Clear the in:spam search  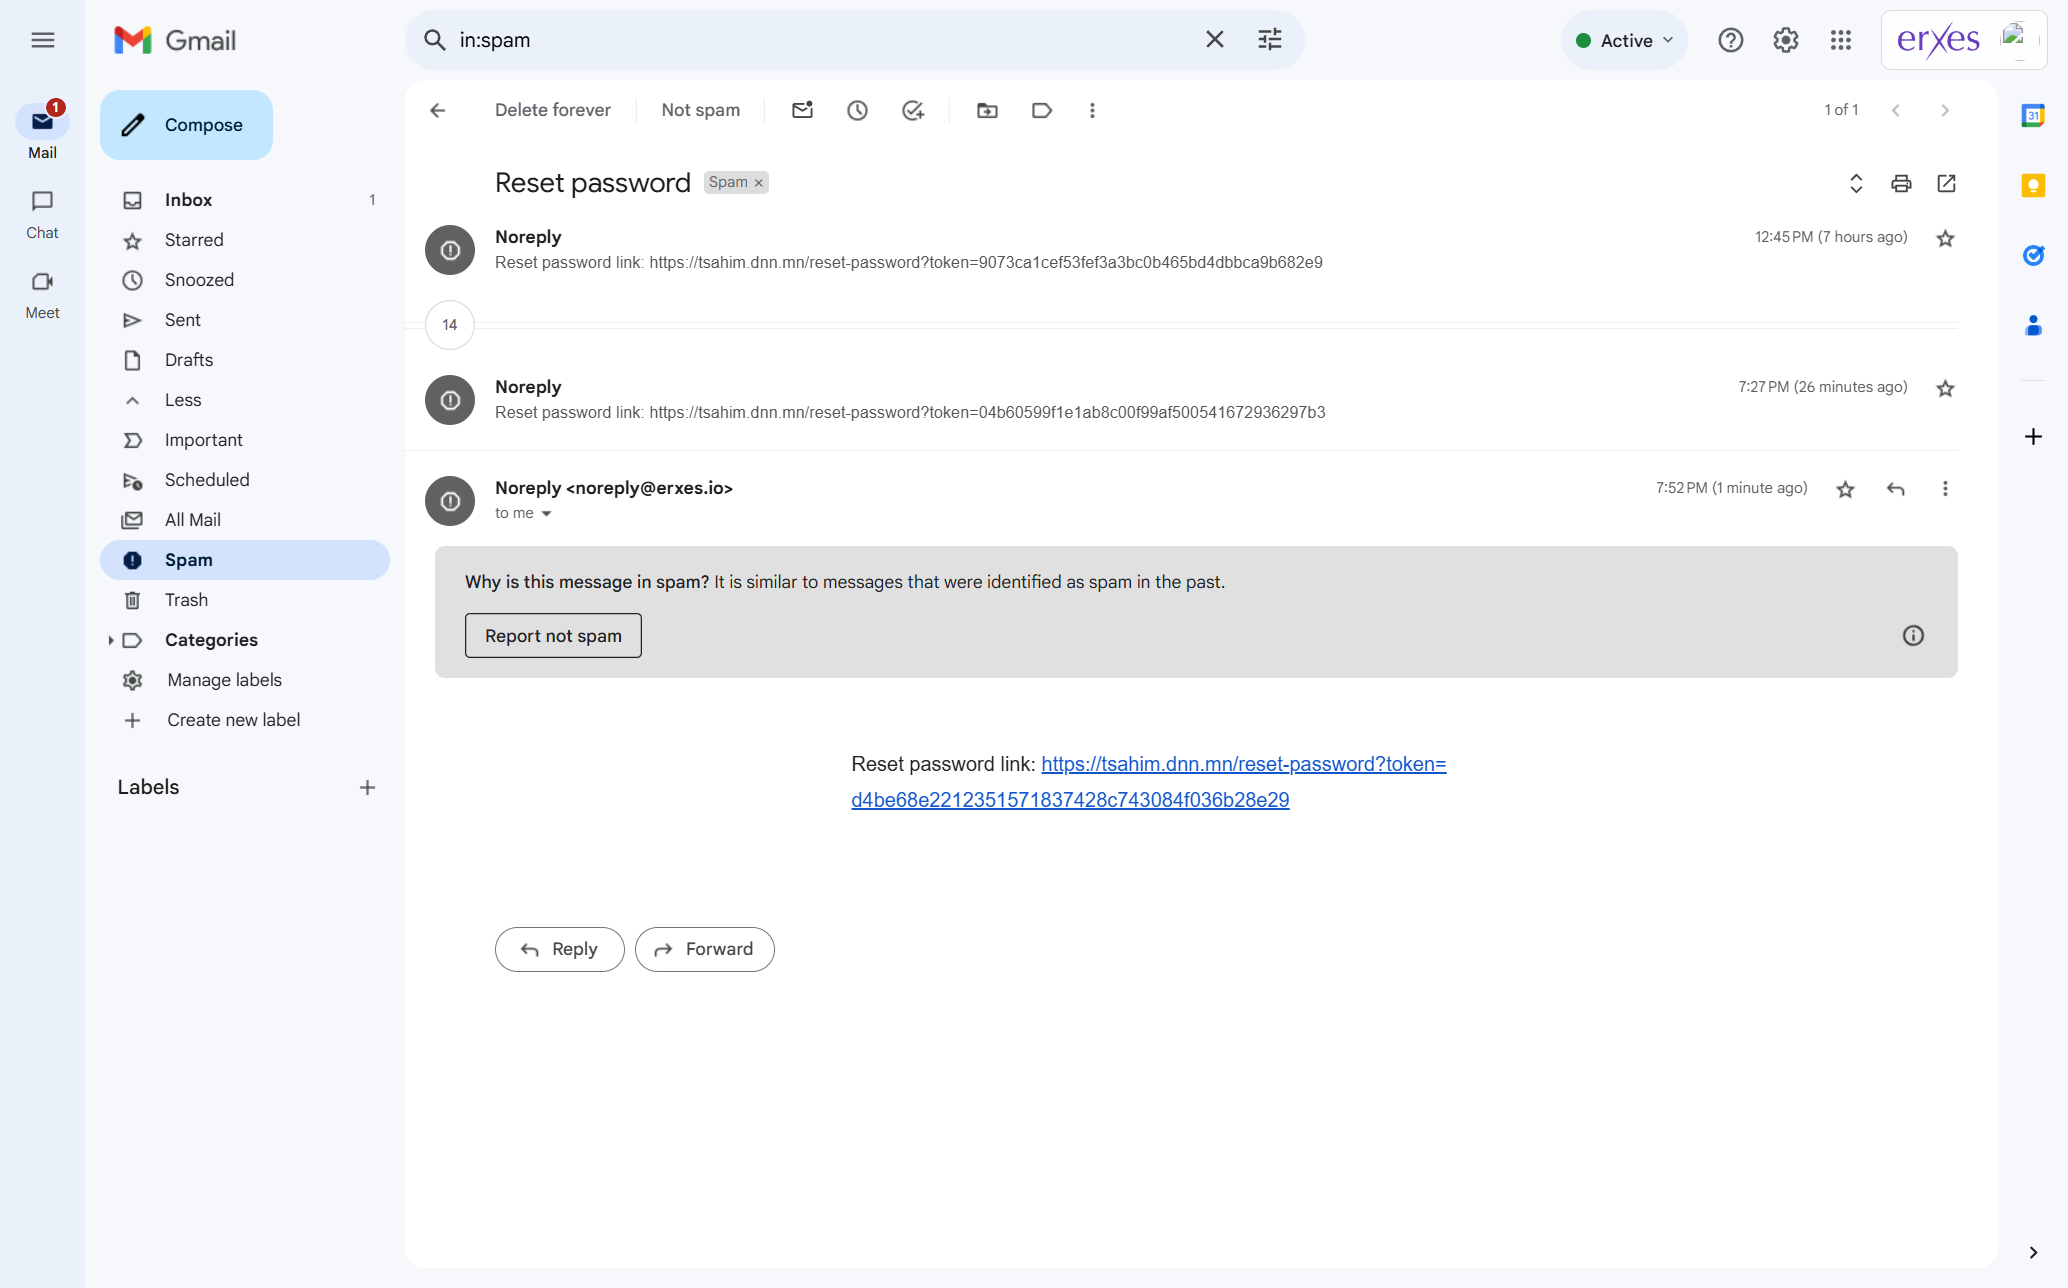tap(1215, 40)
